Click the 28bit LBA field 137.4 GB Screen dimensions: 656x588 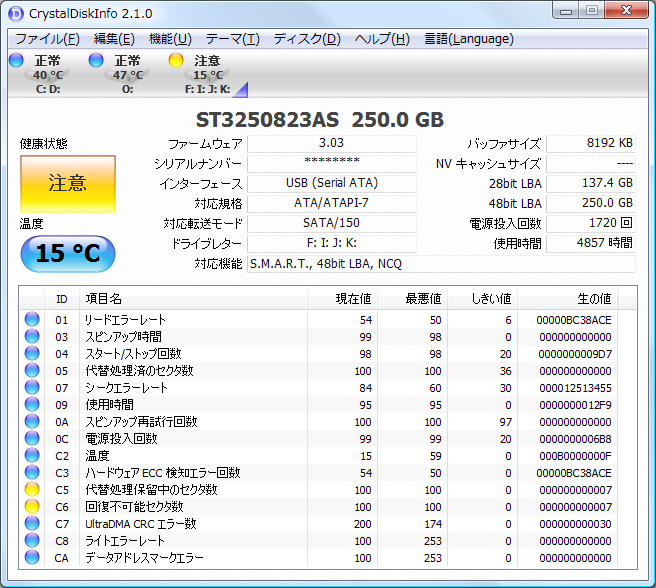point(591,184)
